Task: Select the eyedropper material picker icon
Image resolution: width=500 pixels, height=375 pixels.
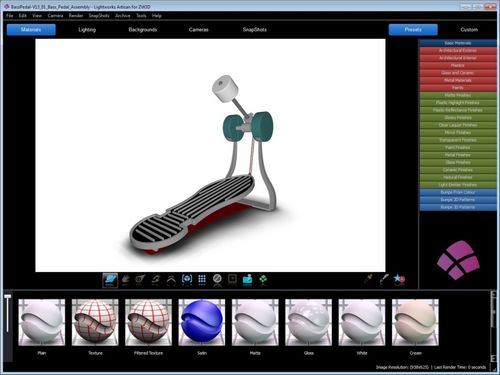Action: pos(368,279)
